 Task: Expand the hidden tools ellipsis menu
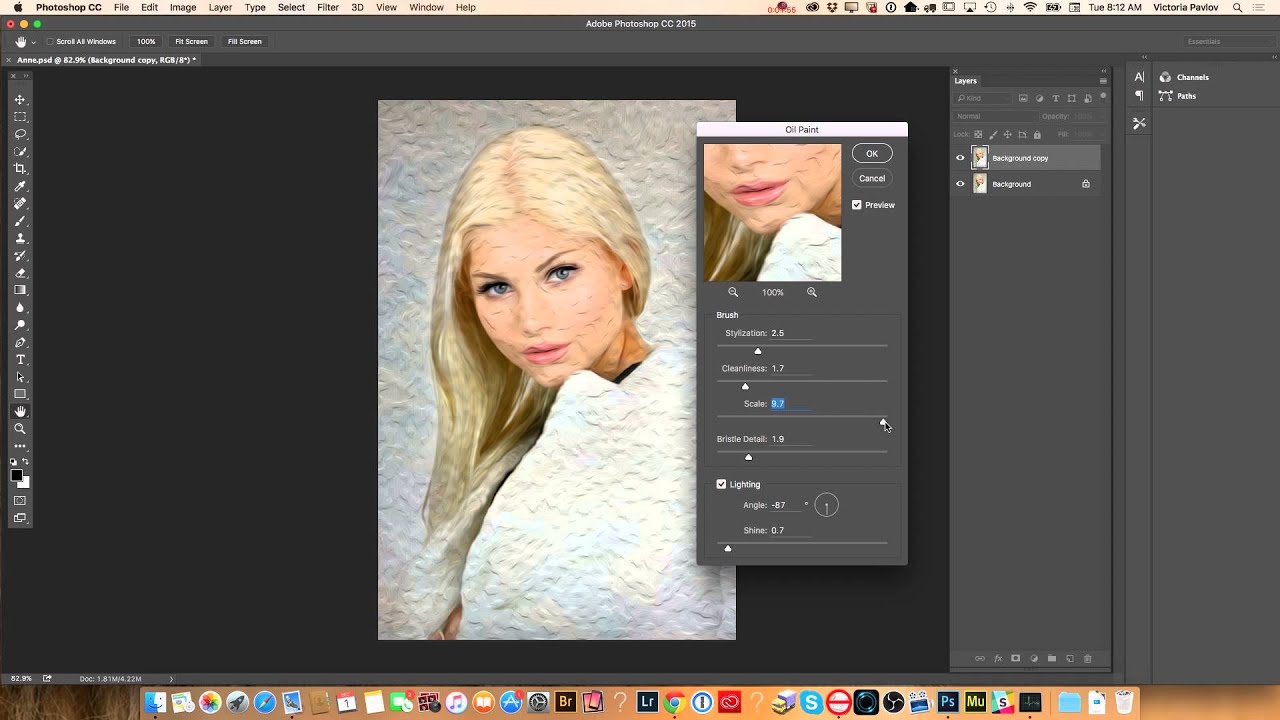[20, 446]
